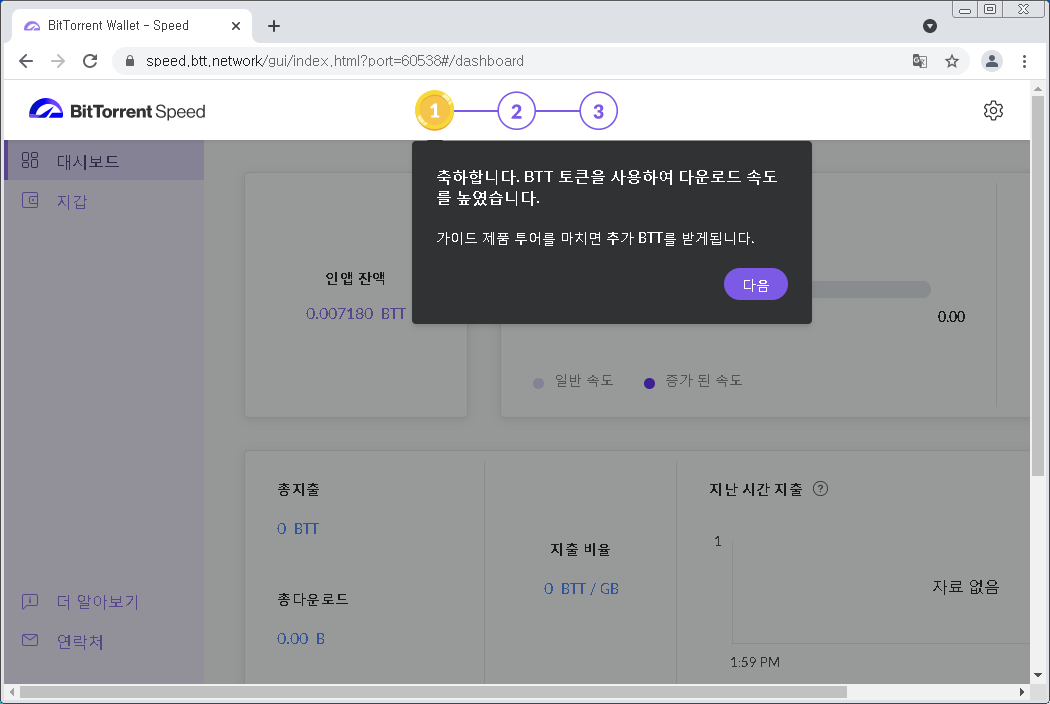Click the vertical scrollbar thumb
Screen dimensions: 1050x704
tap(1038, 286)
